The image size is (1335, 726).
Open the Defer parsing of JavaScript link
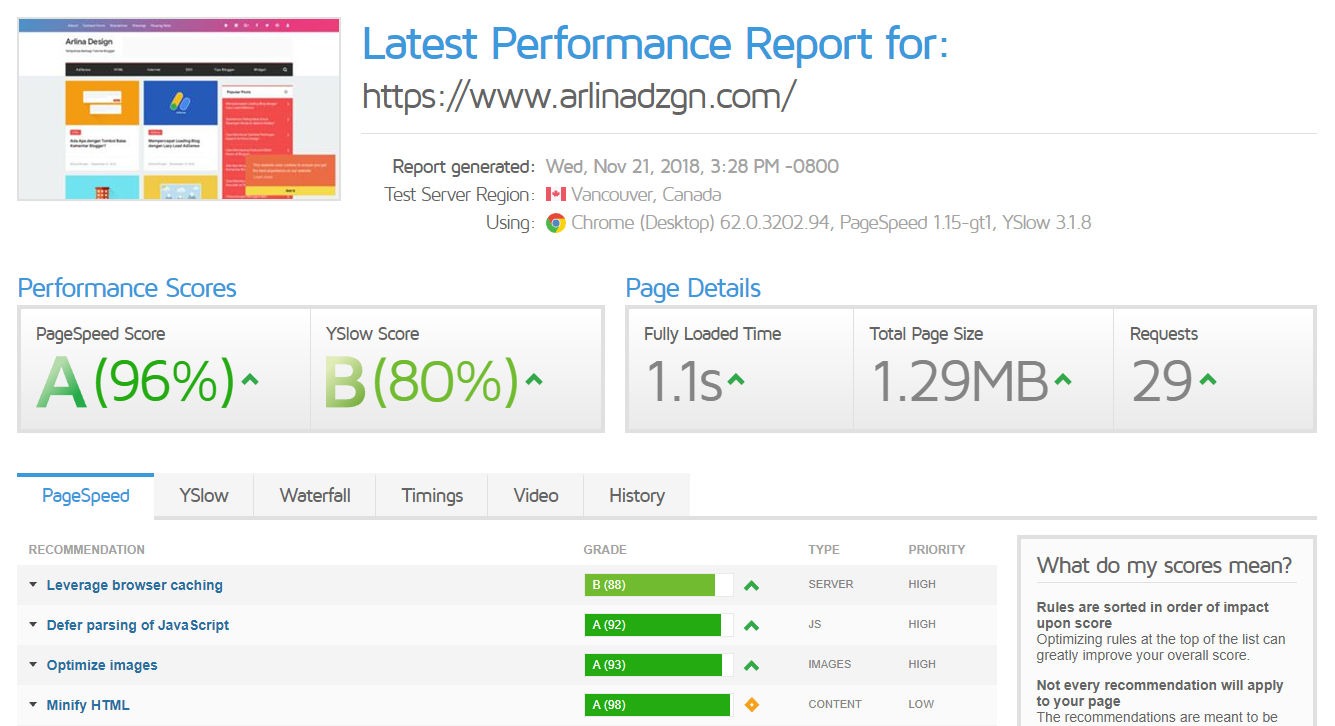coord(138,625)
